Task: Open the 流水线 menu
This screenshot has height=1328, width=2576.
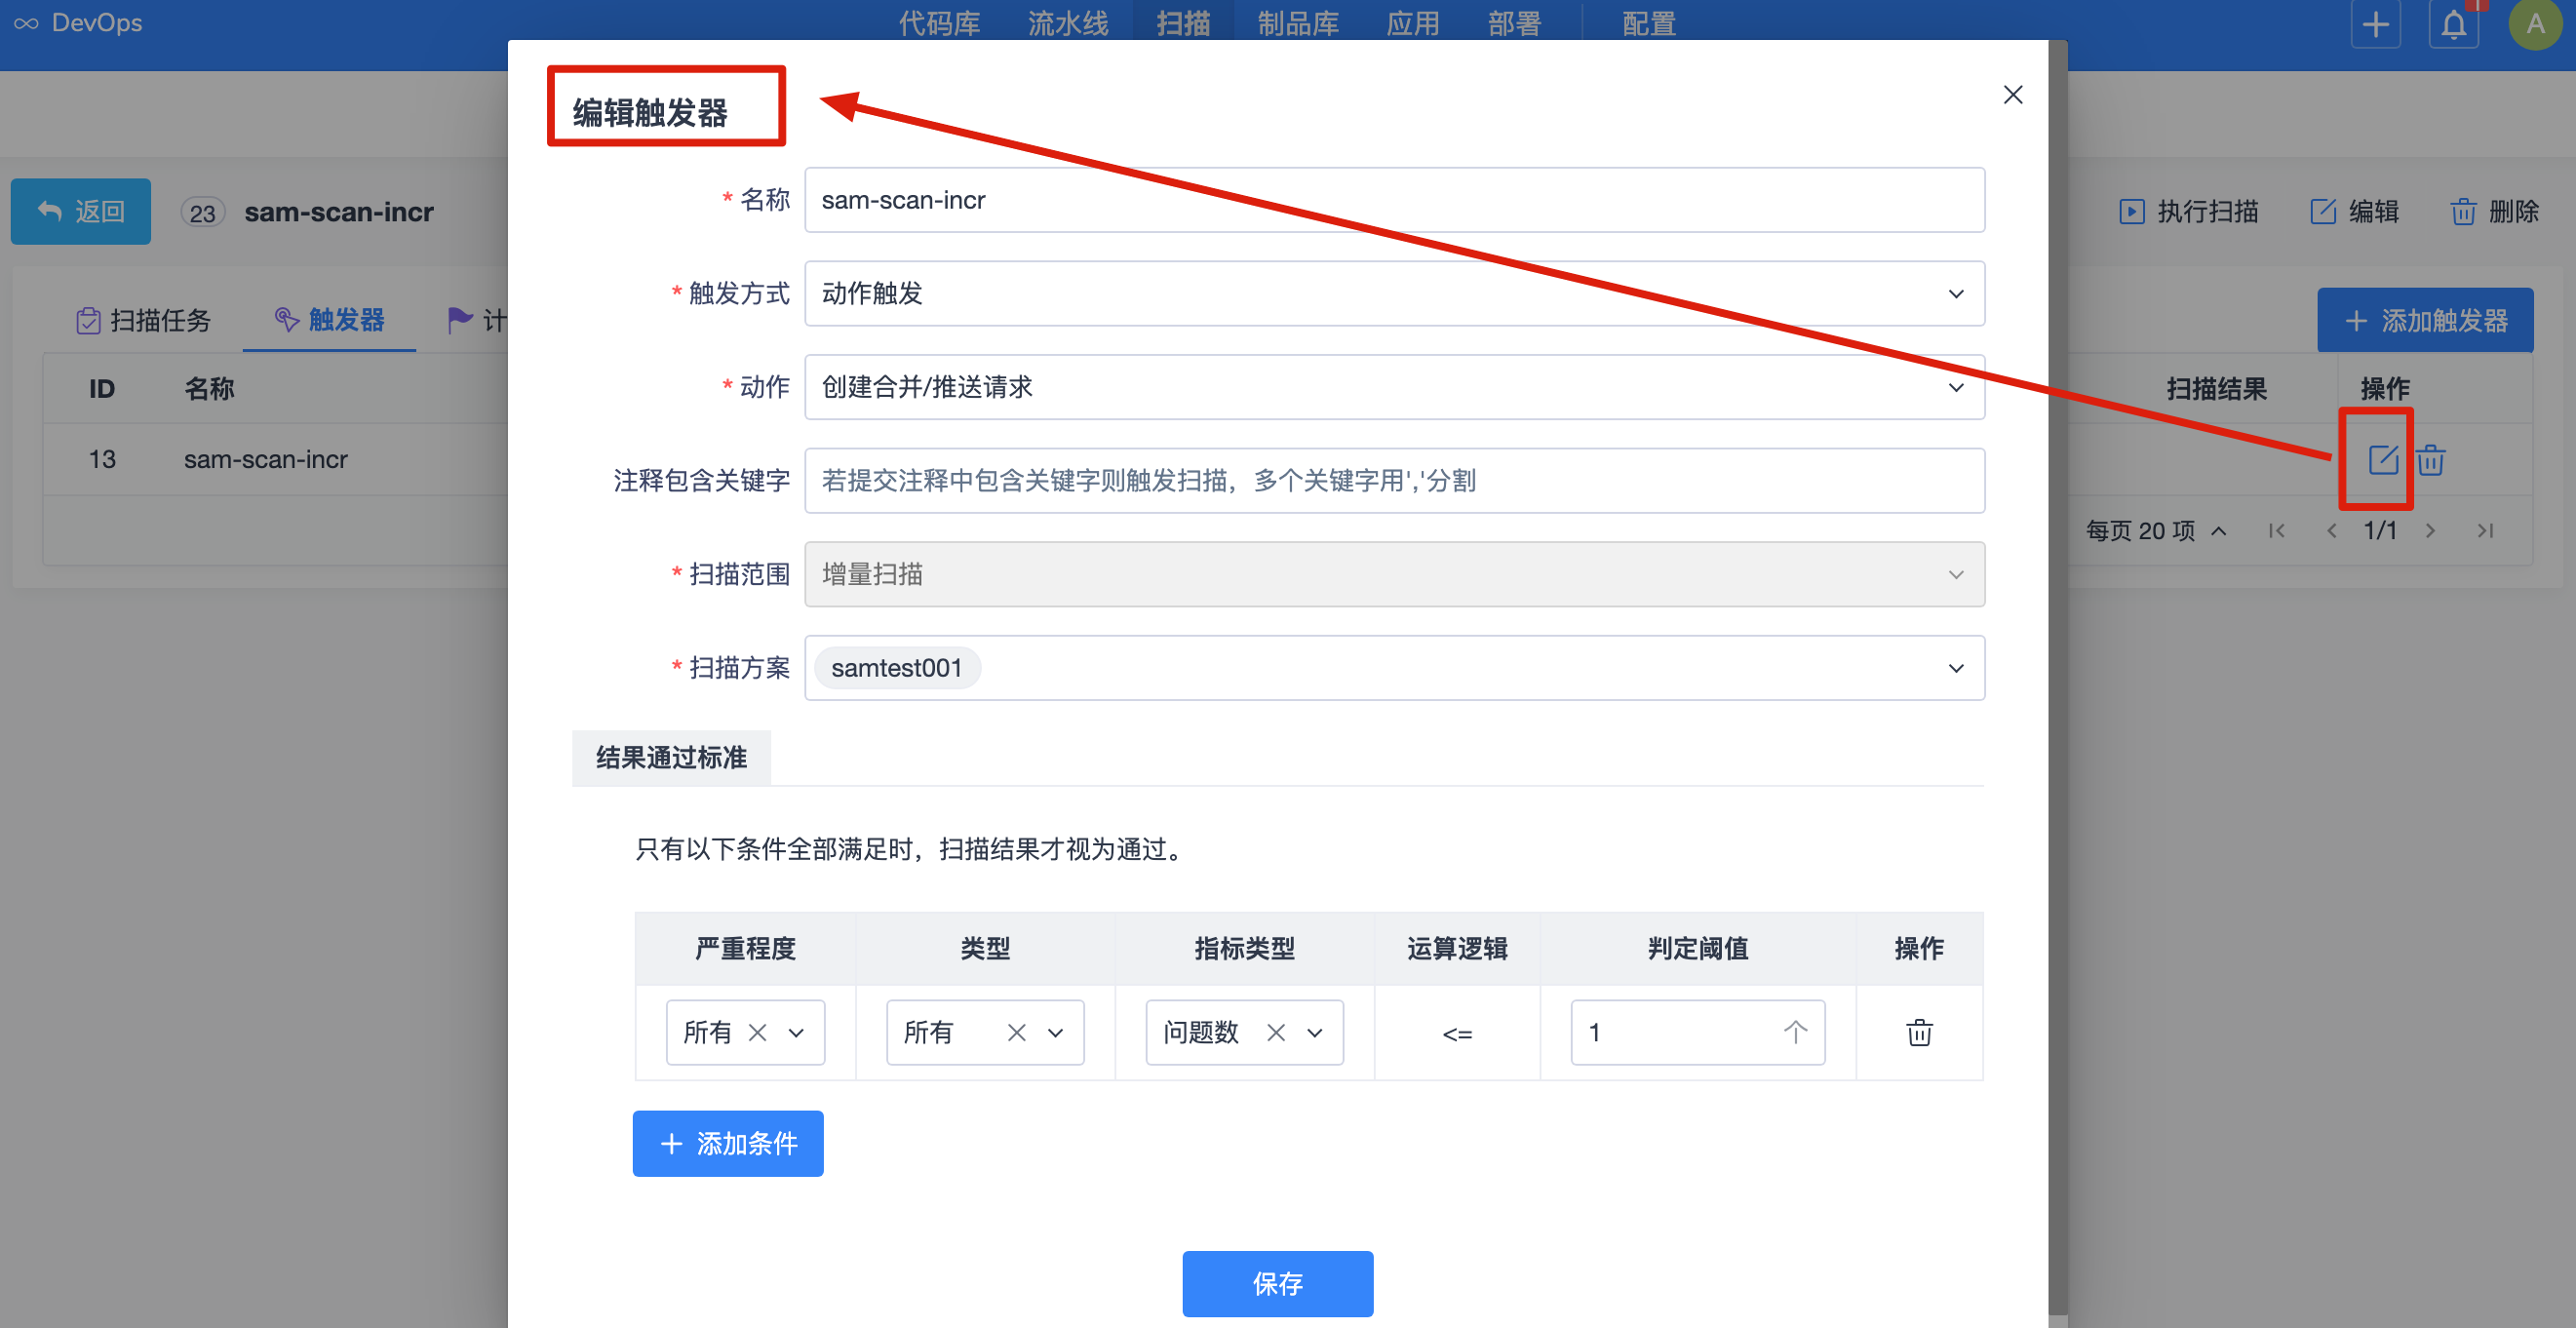Action: (x=1067, y=24)
